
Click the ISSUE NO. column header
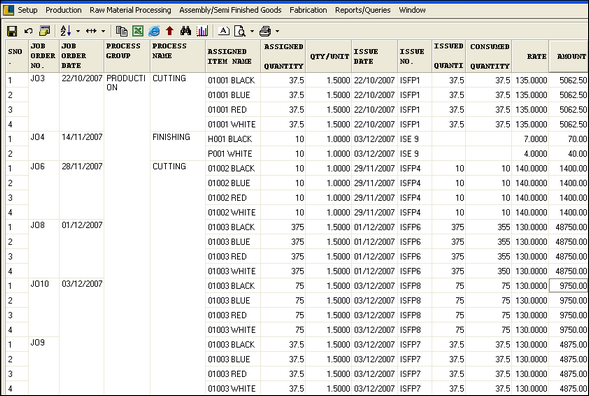tap(415, 56)
